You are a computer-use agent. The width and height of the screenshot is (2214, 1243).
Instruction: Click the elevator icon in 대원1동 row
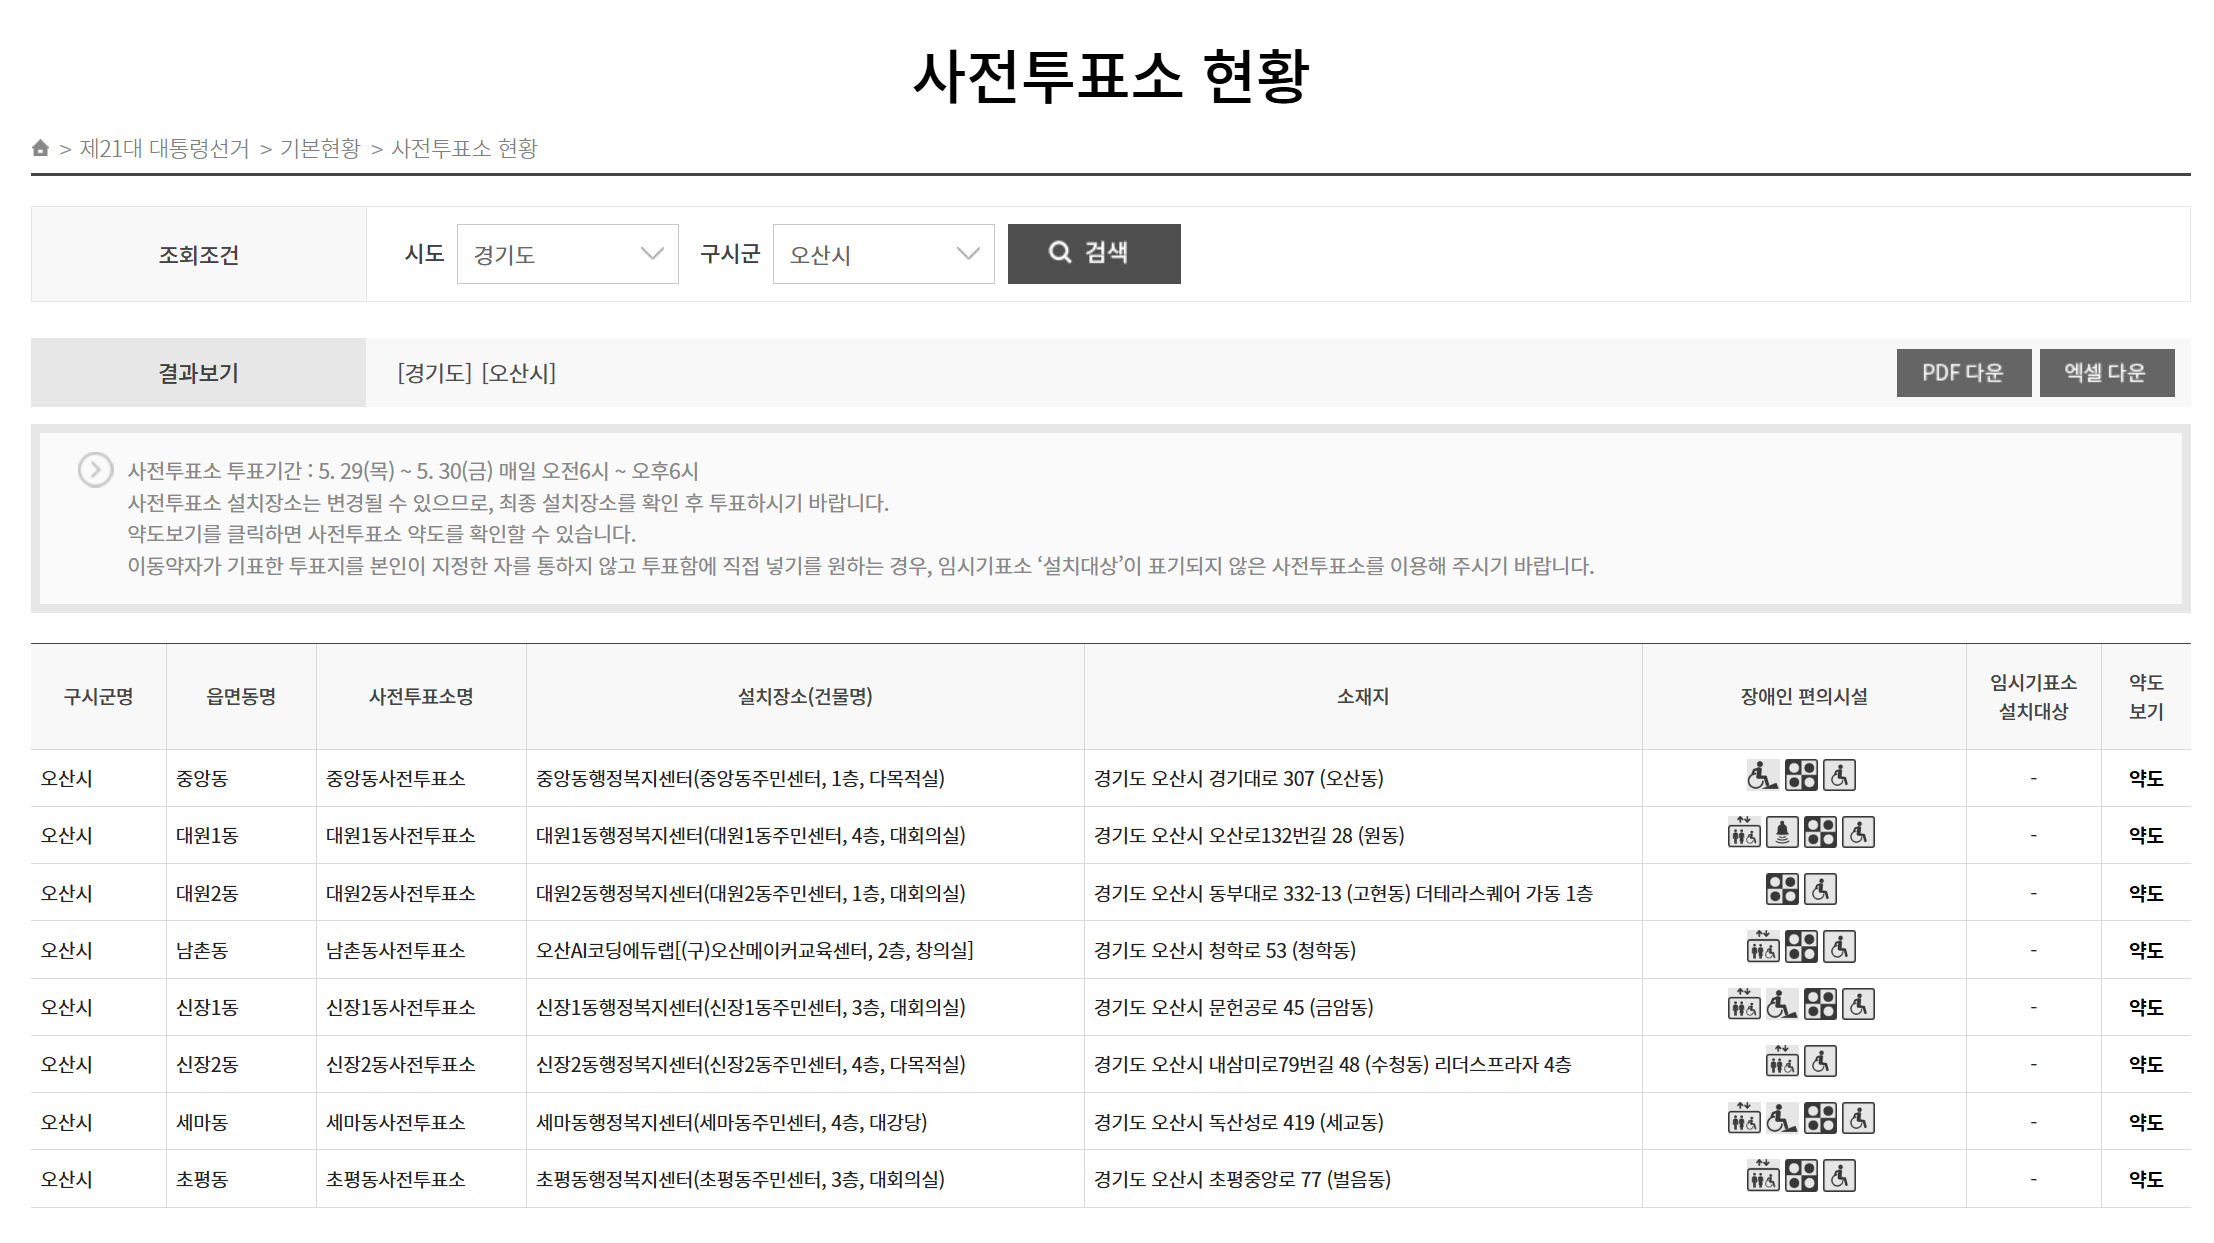tap(1744, 833)
